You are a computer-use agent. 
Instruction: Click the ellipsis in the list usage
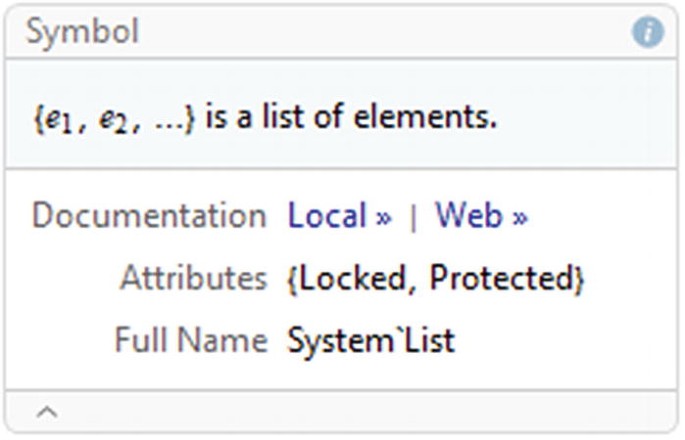pos(170,125)
